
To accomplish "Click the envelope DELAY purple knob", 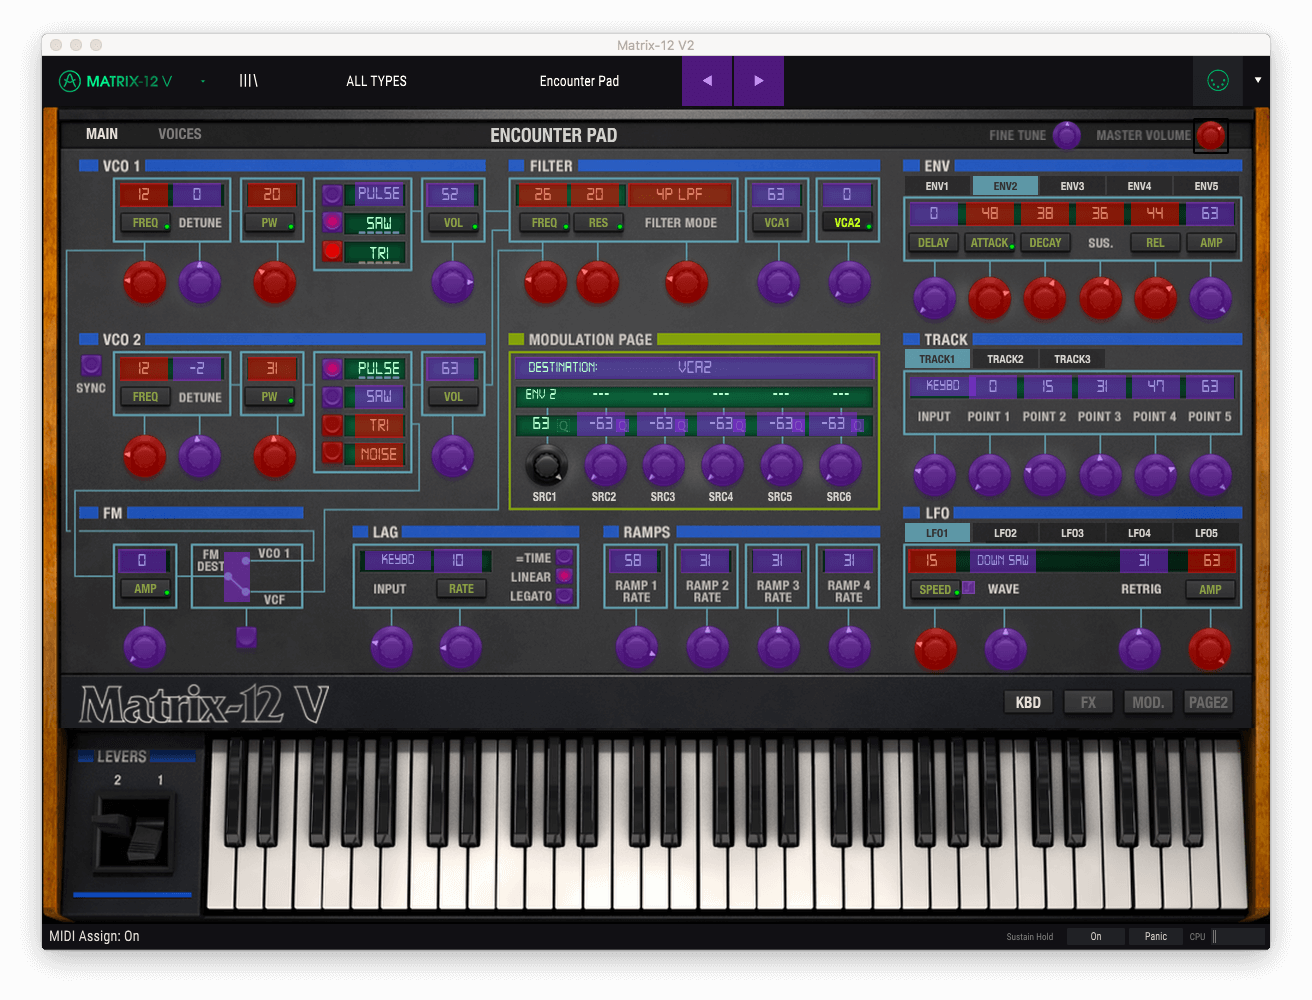I will [x=935, y=298].
